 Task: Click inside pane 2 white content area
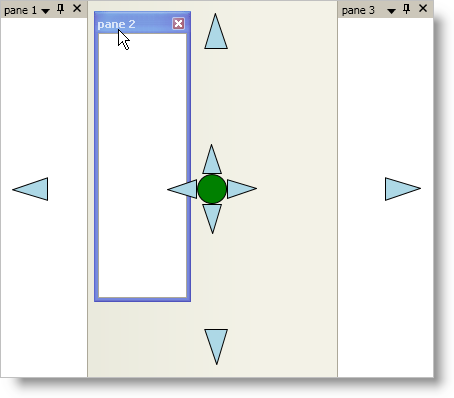pyautogui.click(x=142, y=166)
